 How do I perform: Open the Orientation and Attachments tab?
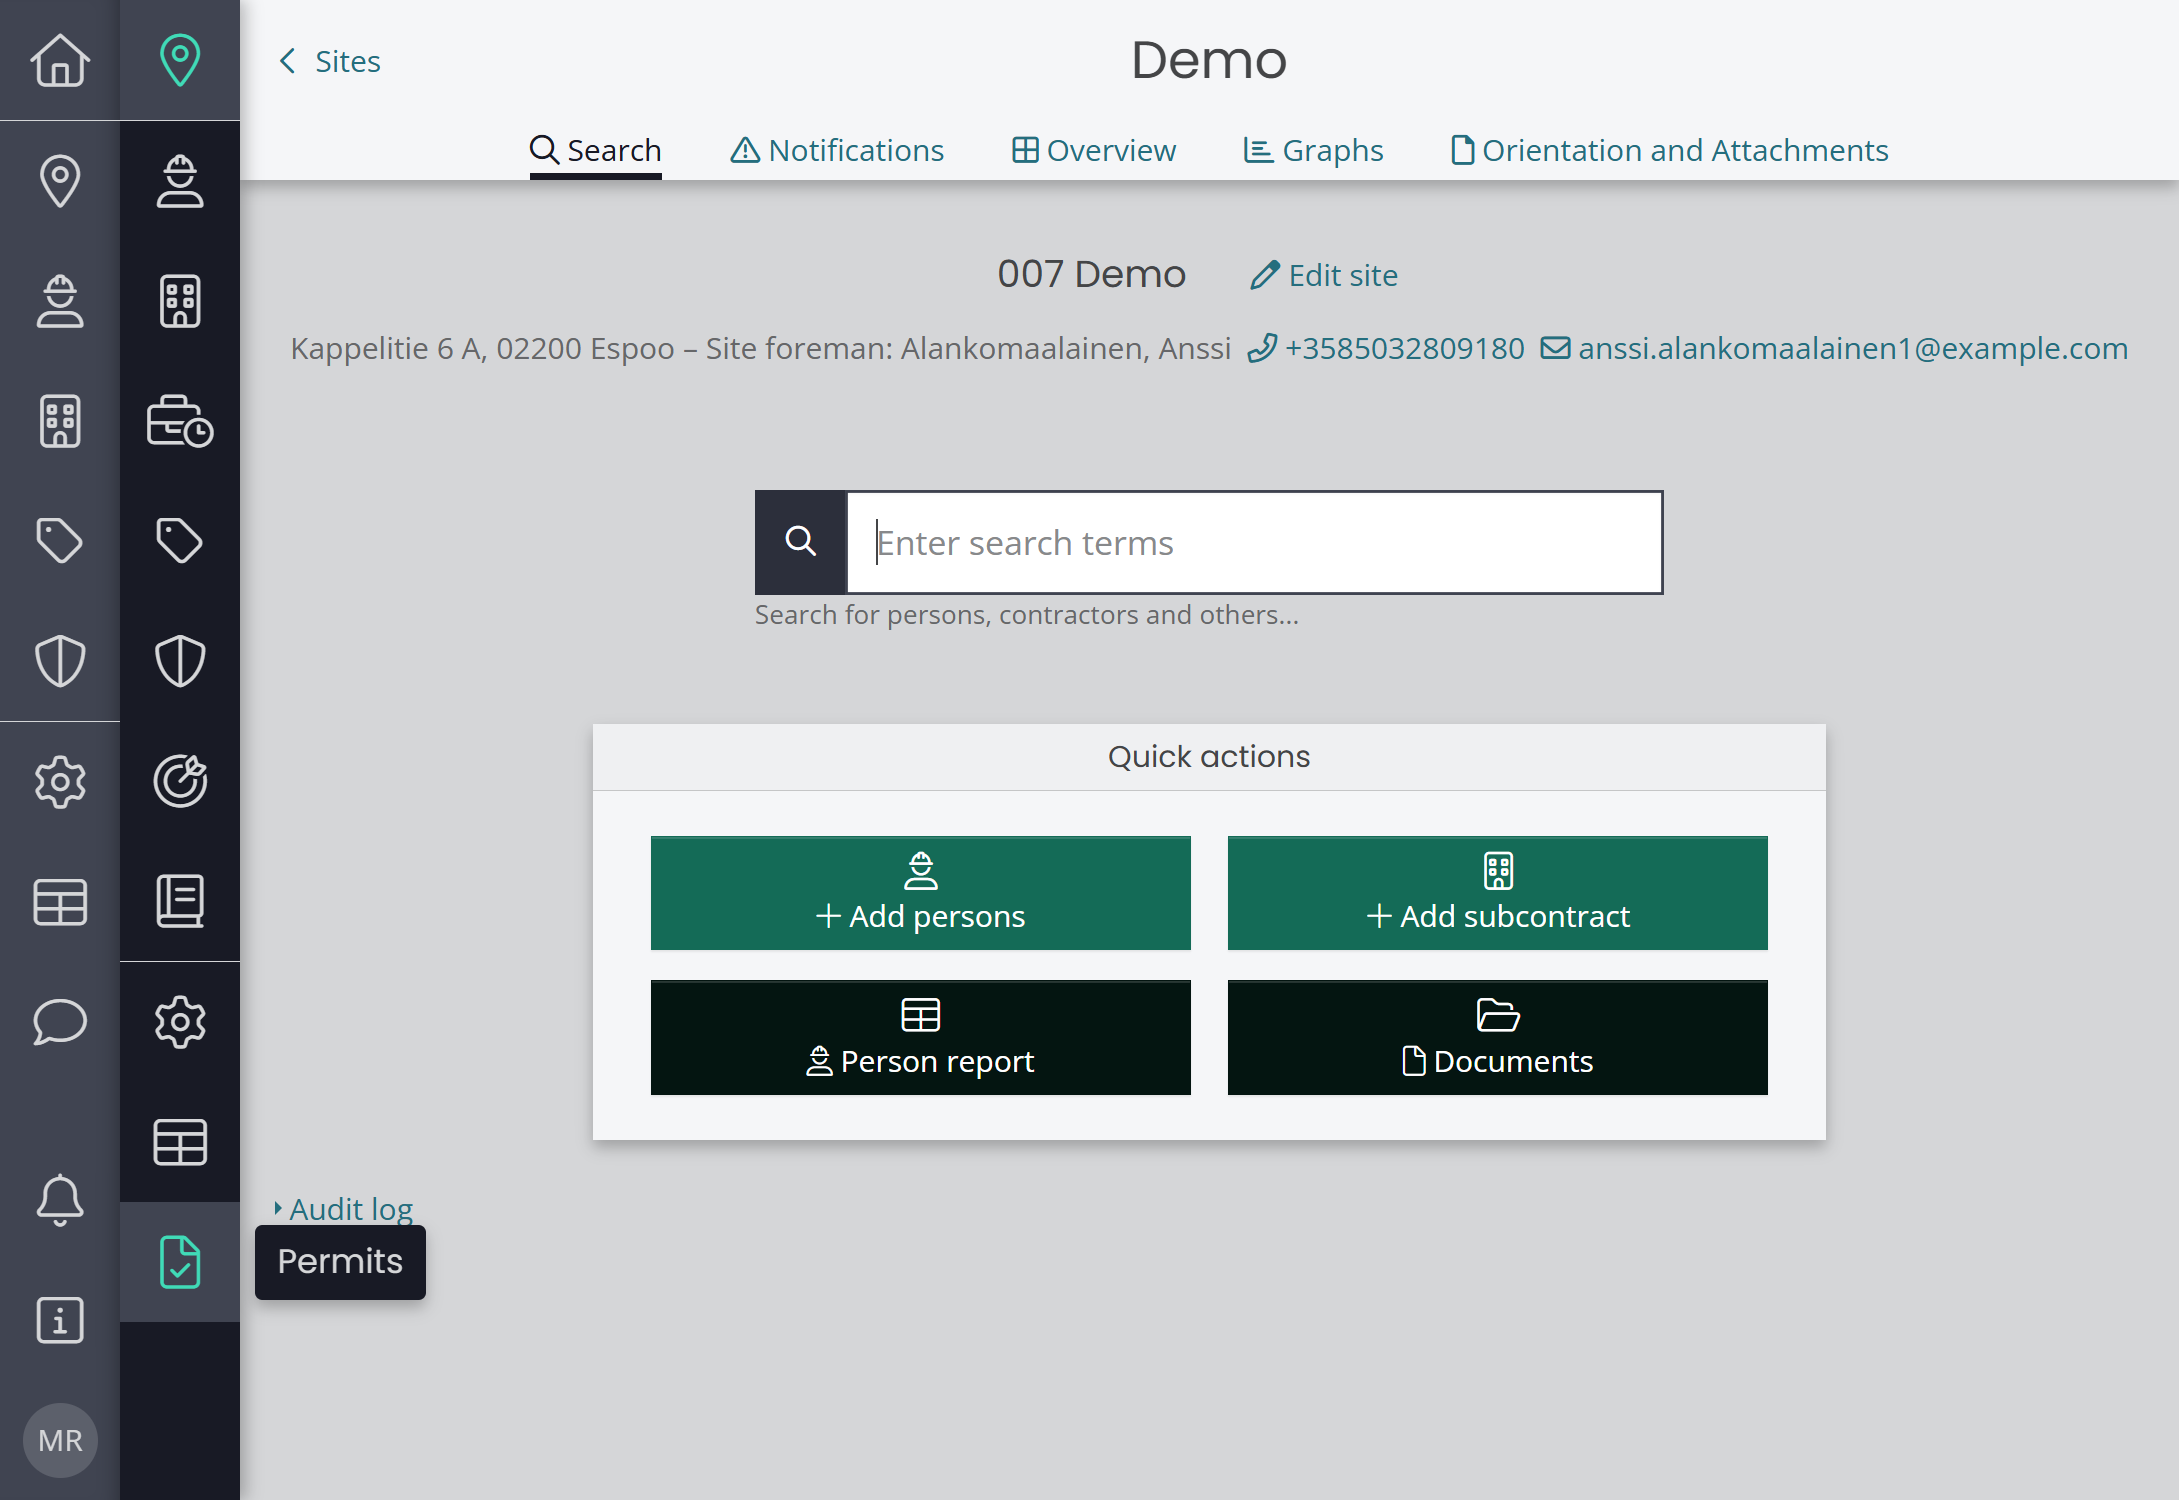point(1669,150)
